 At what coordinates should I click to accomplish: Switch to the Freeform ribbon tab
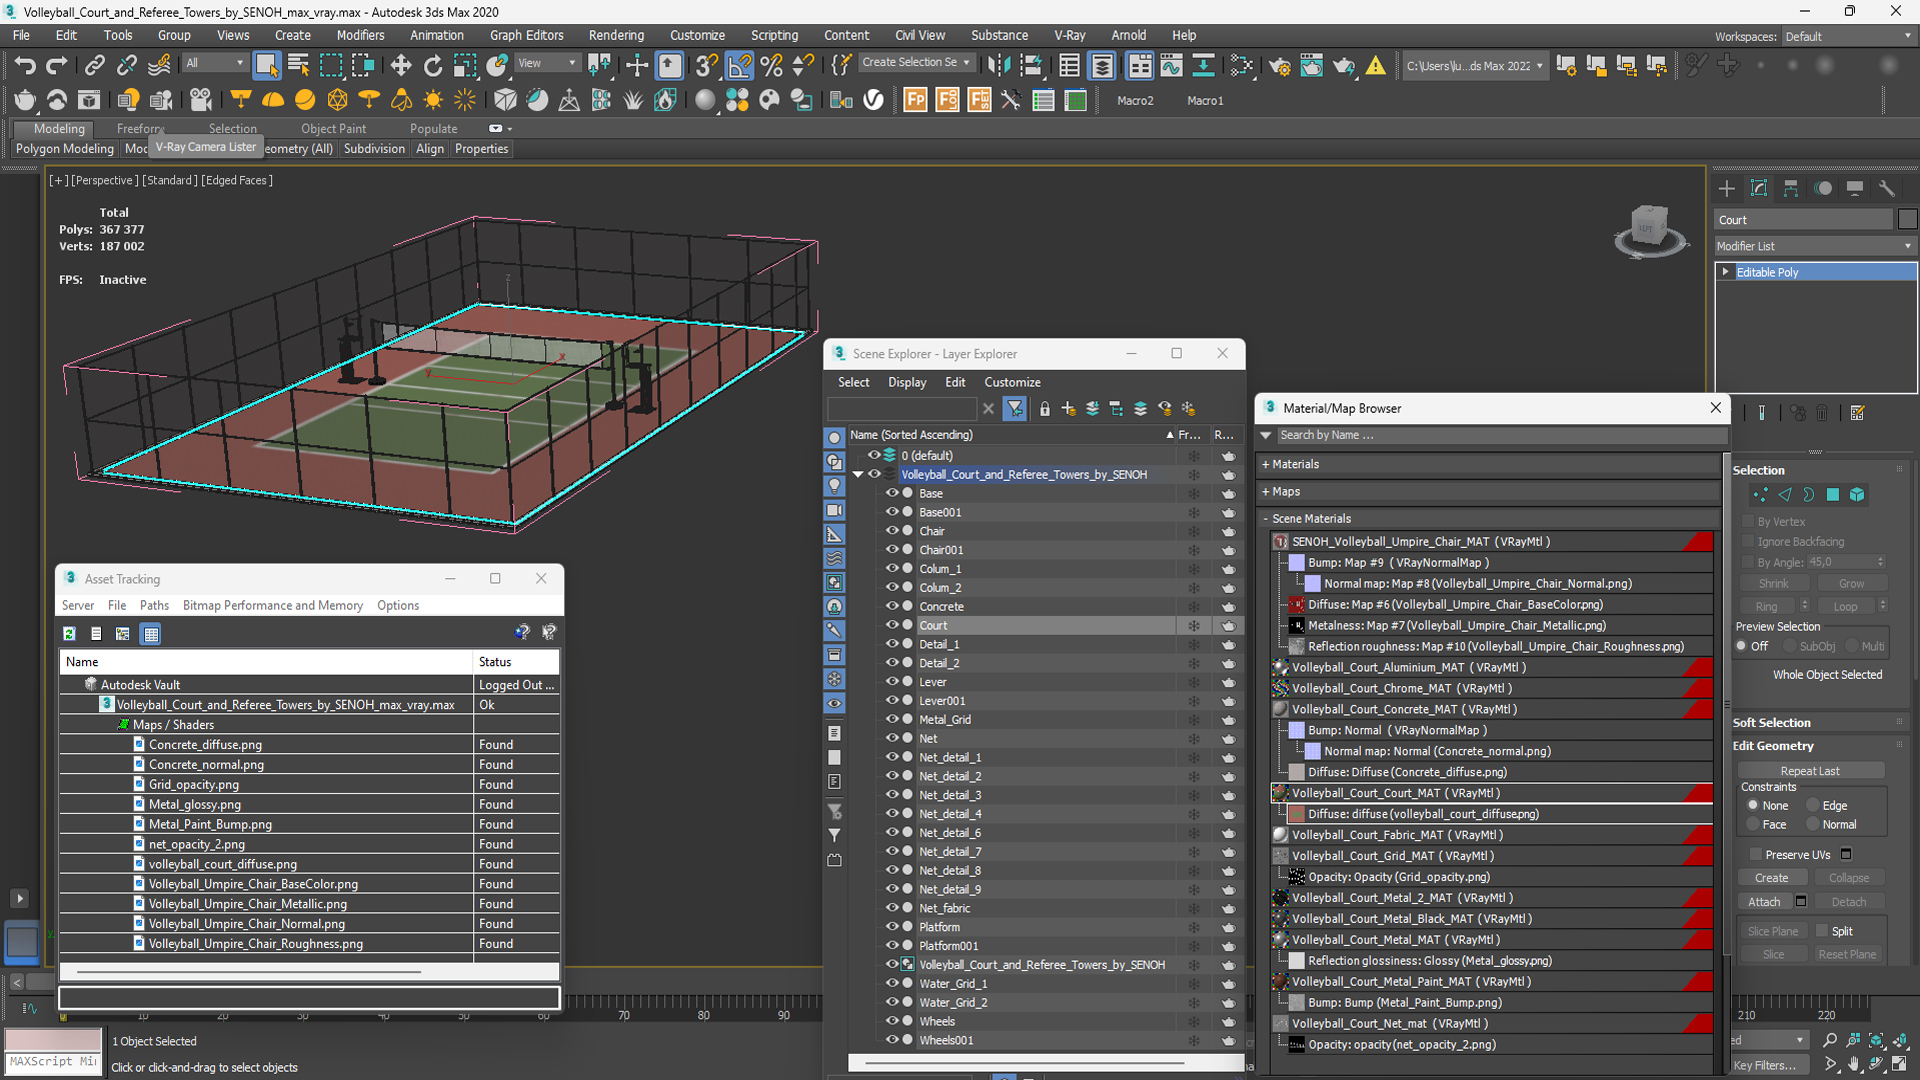[x=139, y=129]
